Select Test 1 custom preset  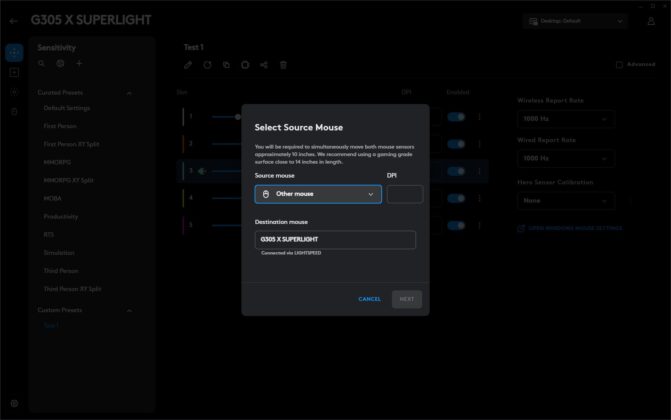[51, 325]
